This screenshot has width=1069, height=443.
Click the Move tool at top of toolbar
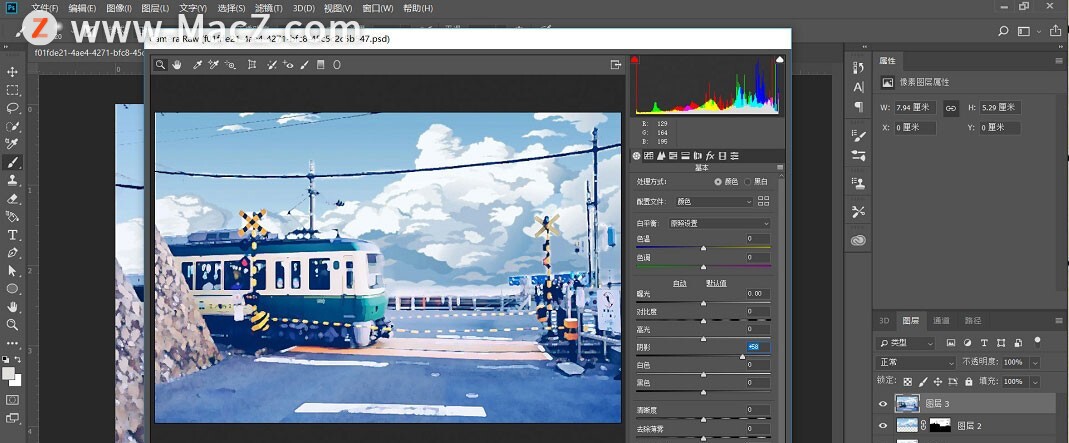(x=13, y=72)
